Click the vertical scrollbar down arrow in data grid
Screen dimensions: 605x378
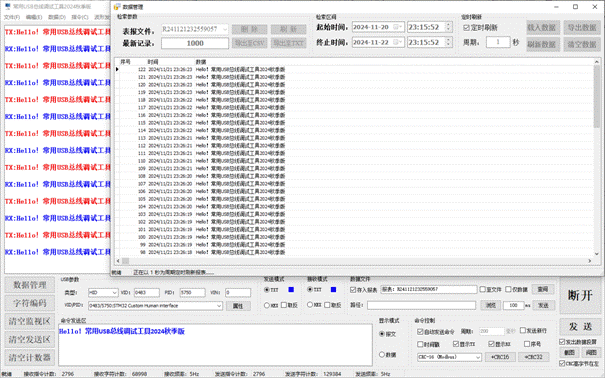(597, 253)
